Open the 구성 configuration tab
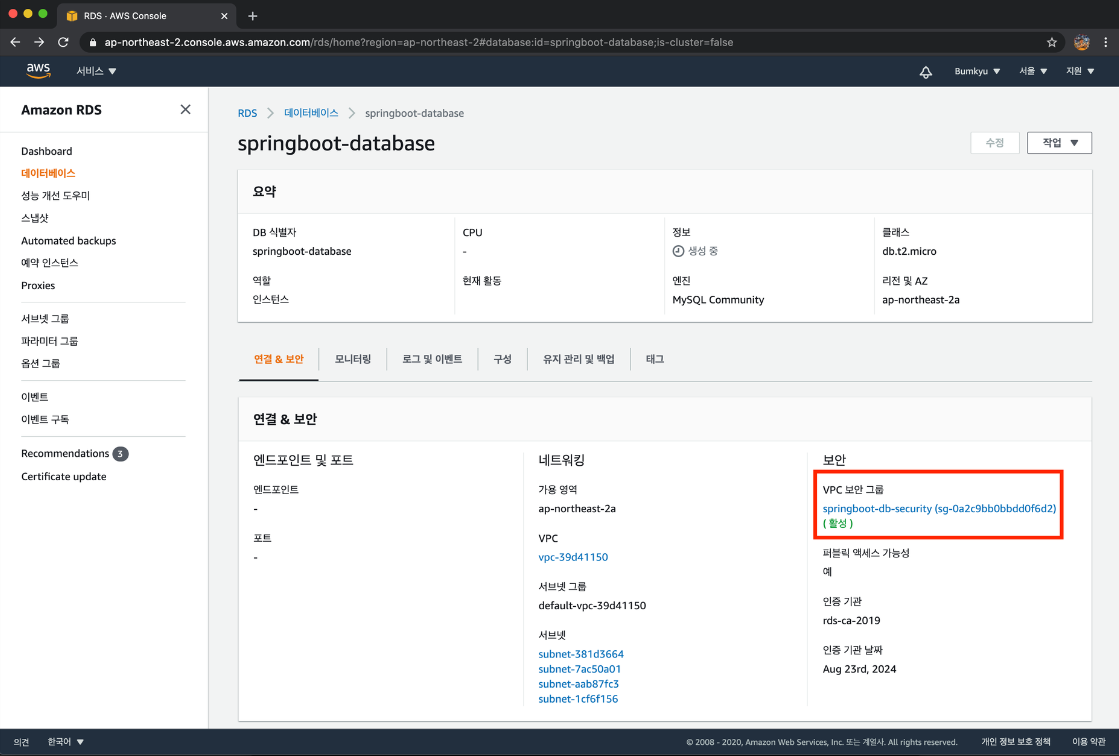 click(502, 359)
